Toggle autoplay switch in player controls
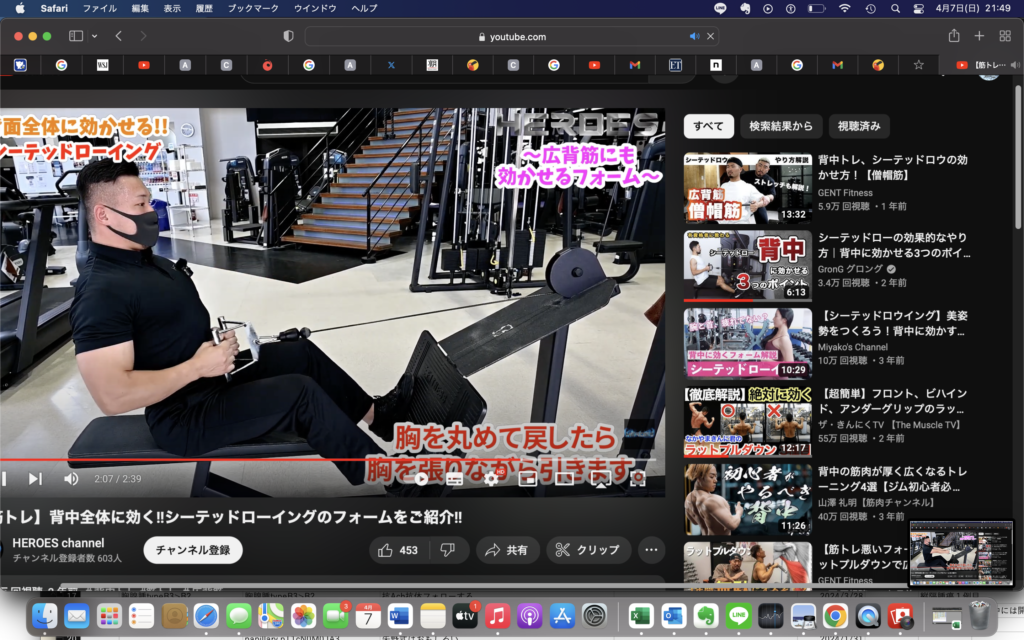The image size is (1024, 640). (420, 479)
